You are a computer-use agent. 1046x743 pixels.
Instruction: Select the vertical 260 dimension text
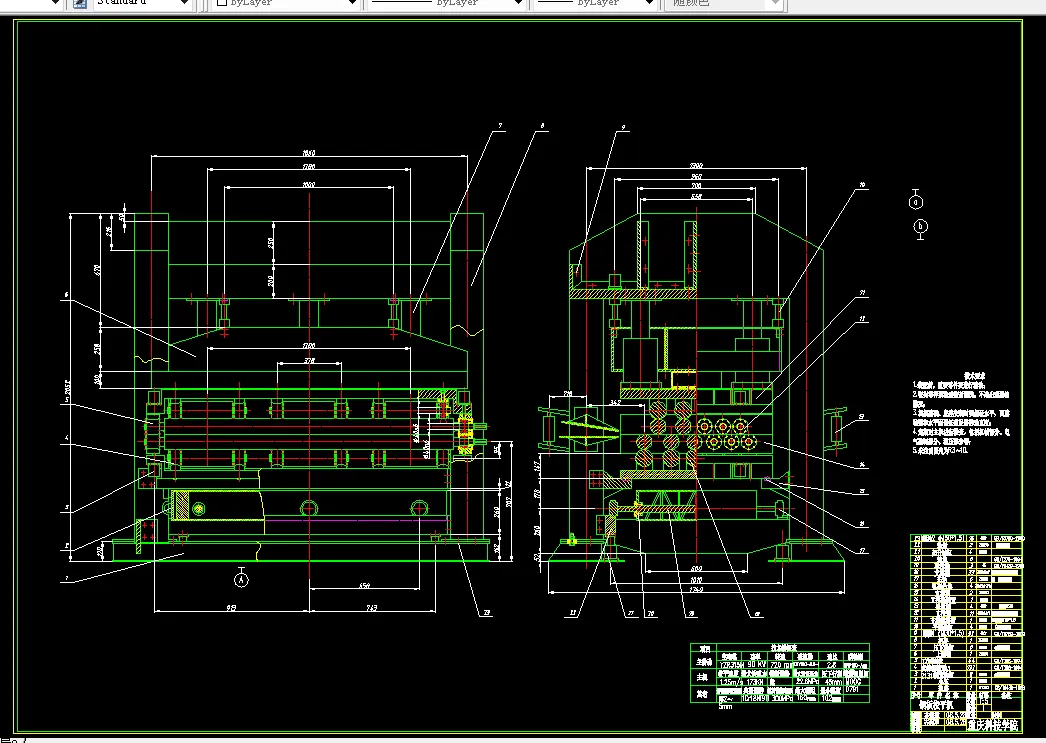pos(497,512)
